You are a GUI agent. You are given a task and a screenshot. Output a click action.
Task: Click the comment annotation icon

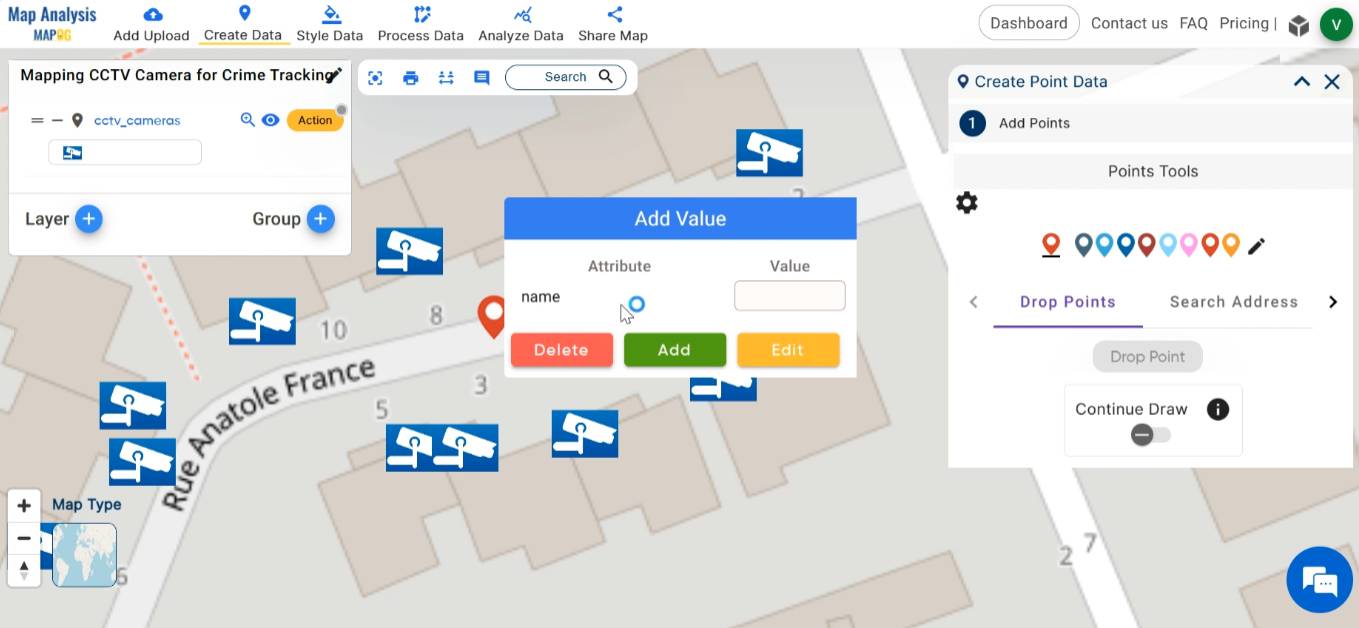pos(481,77)
